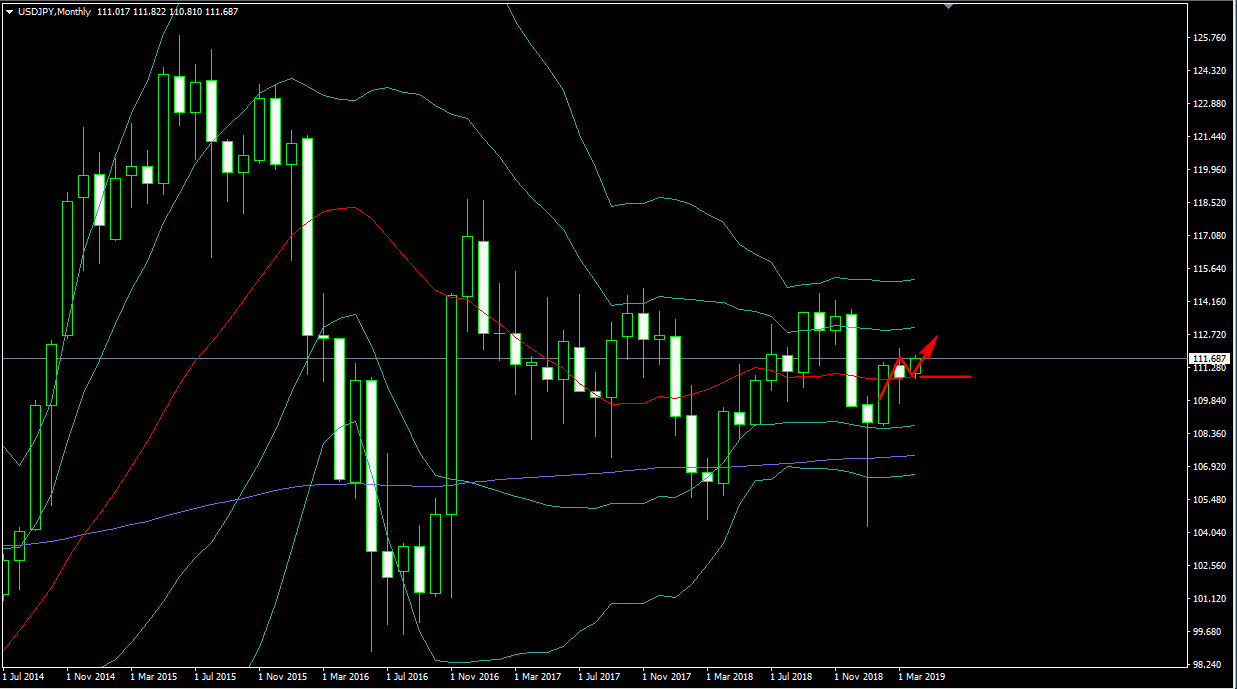Screen dimensions: 1237x689
Task: Click the 121.440 price axis label
Action: [x=1209, y=137]
